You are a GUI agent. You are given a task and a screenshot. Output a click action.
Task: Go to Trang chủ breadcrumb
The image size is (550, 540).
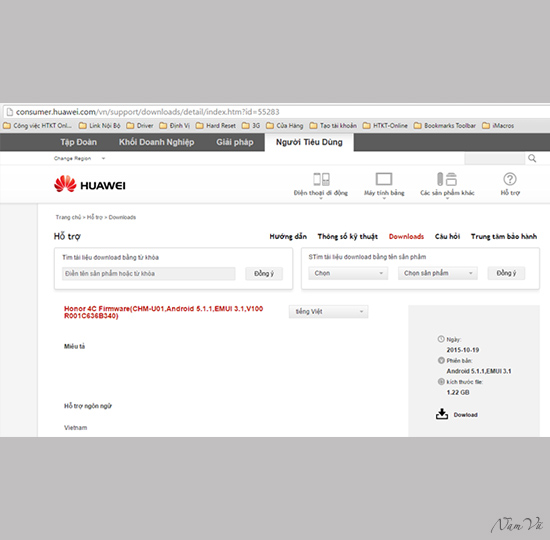click(68, 217)
